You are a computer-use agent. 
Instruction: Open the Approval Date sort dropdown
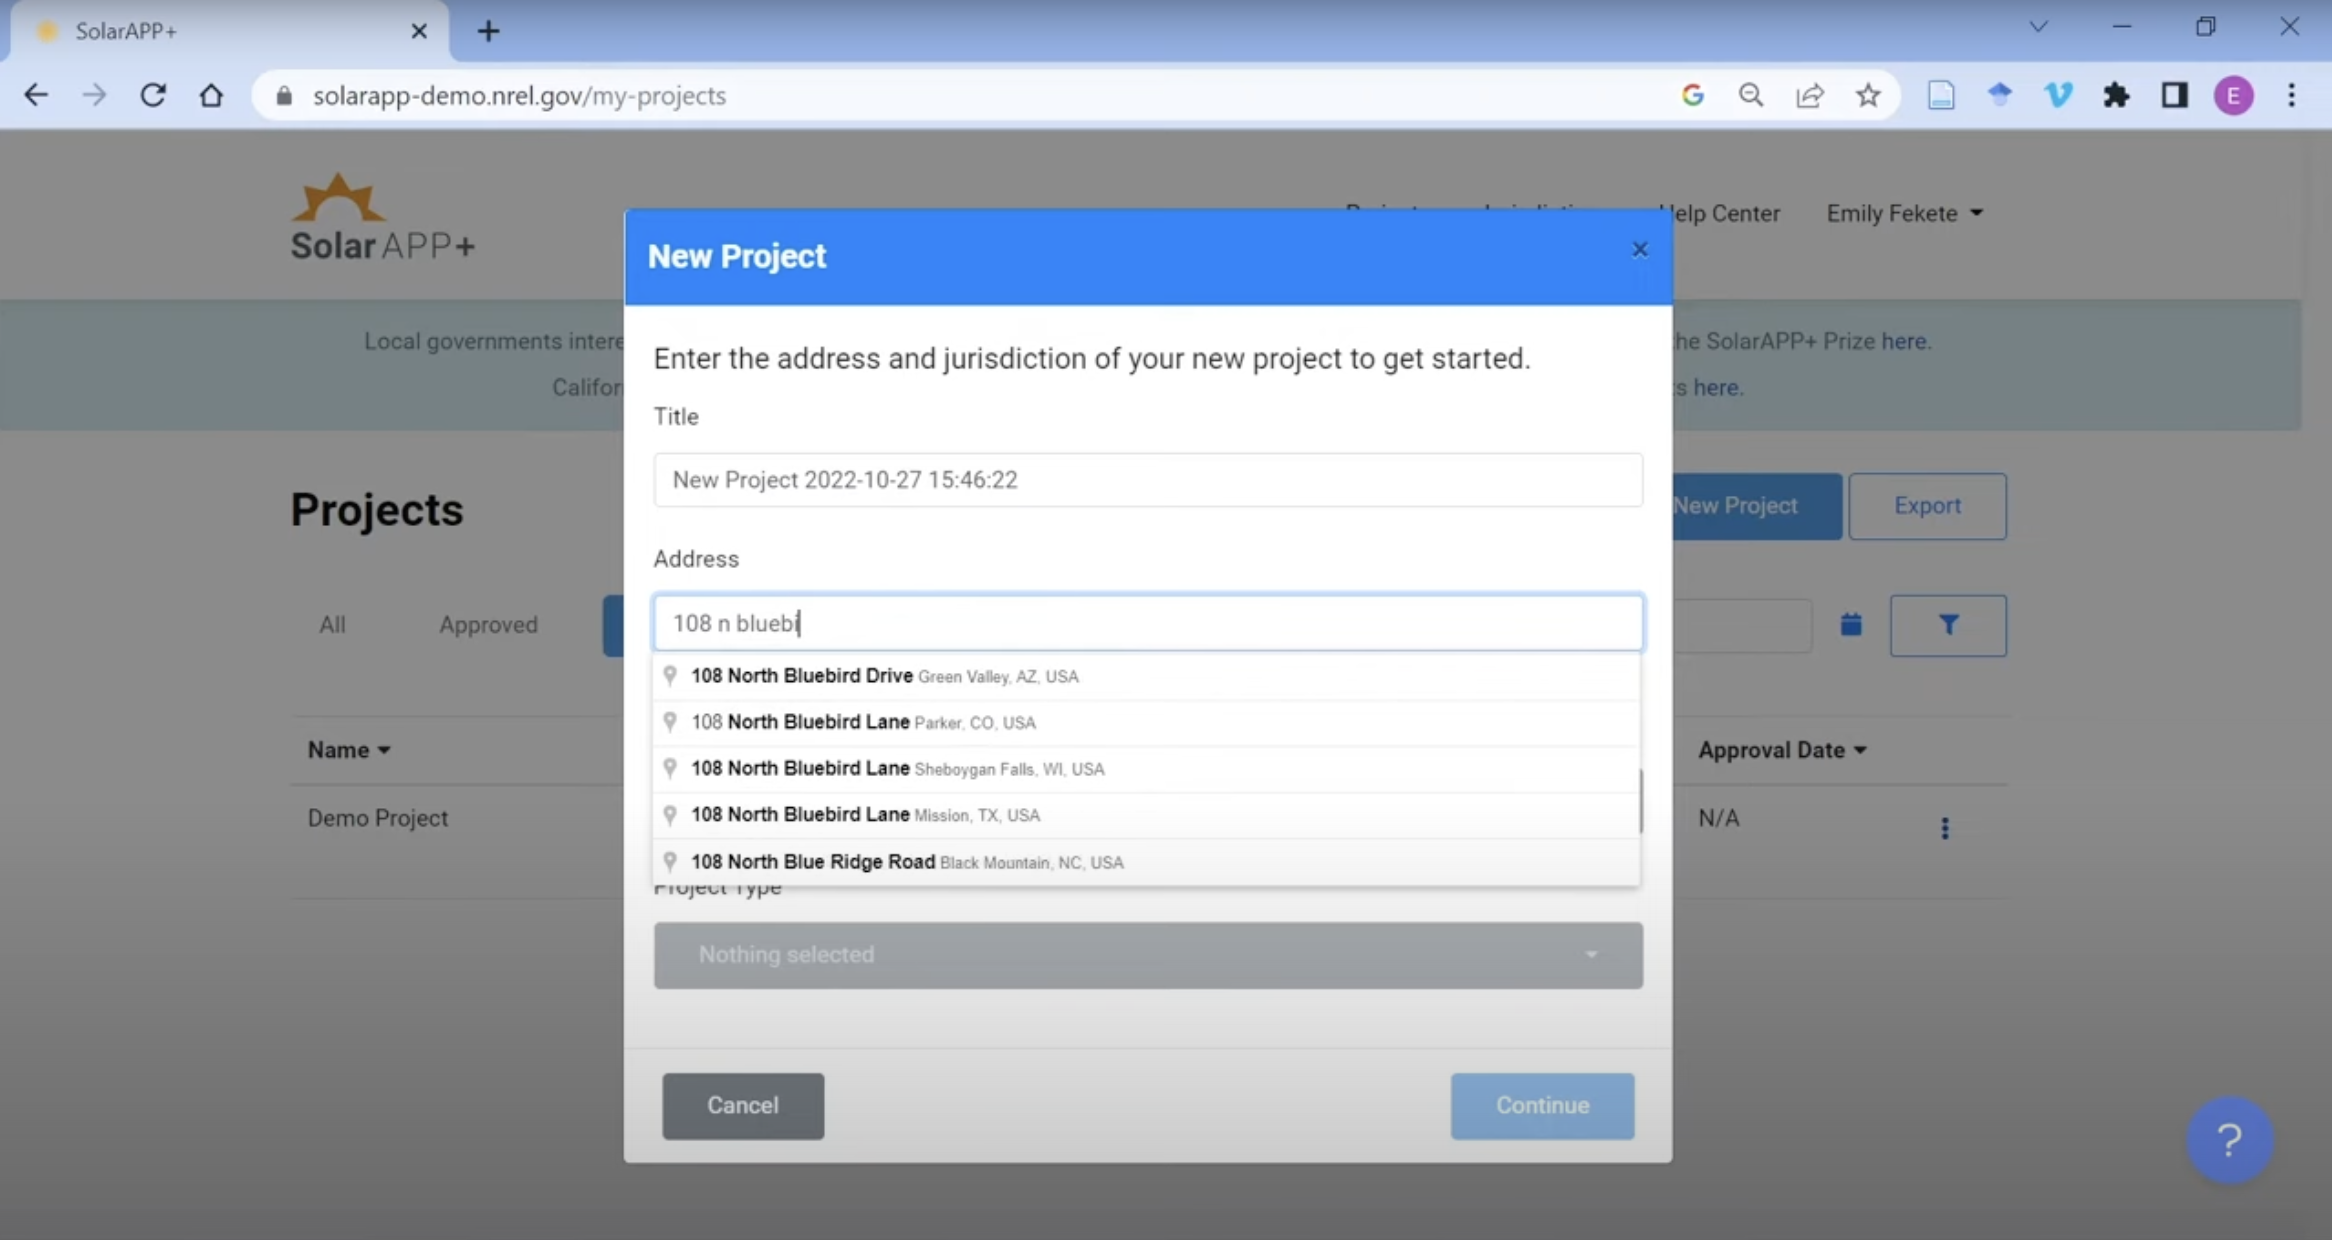(x=1780, y=749)
